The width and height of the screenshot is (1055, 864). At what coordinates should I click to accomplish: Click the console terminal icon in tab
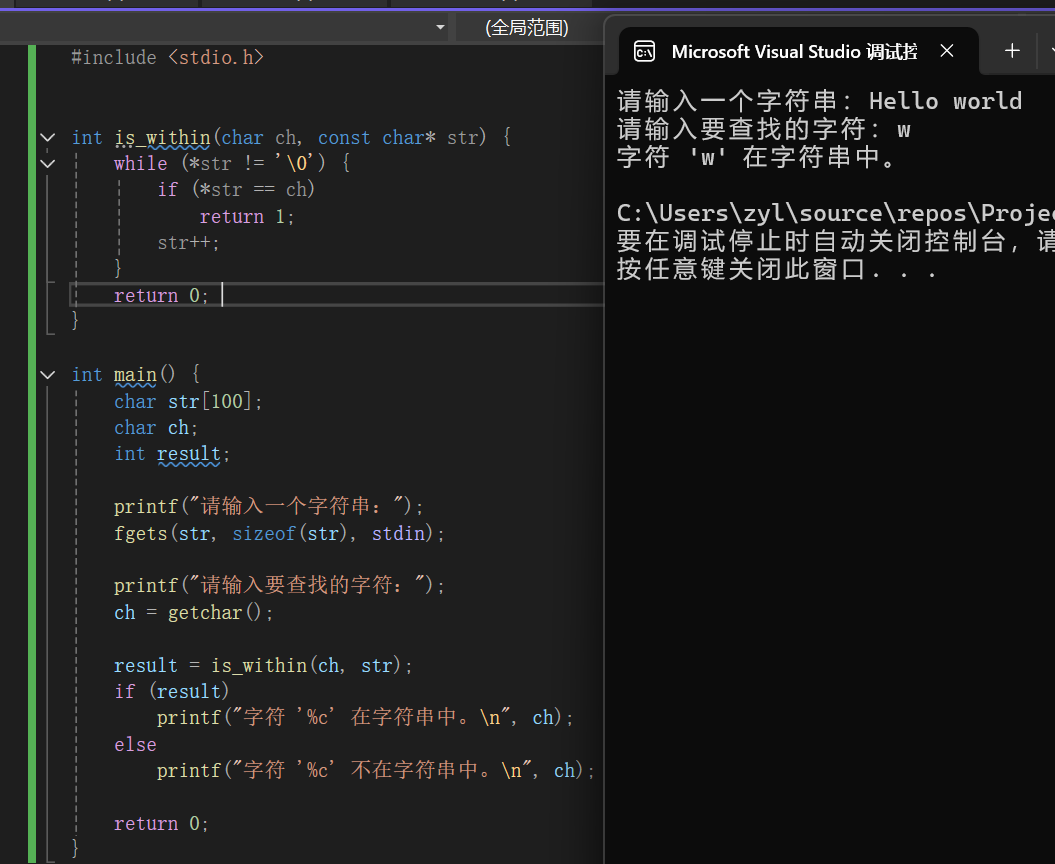click(x=645, y=52)
